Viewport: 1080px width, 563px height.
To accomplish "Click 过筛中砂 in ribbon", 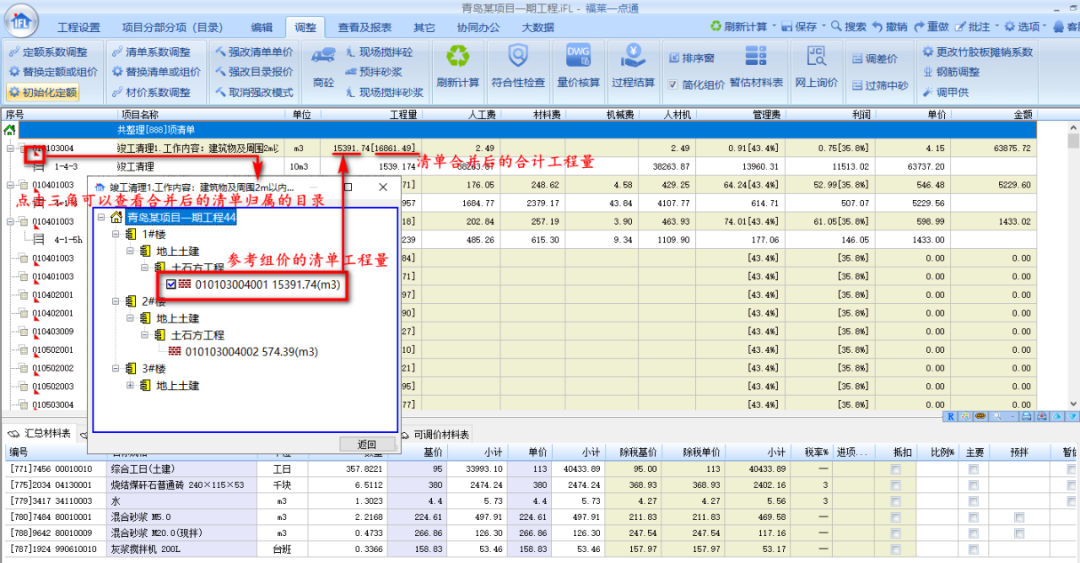I will click(x=880, y=85).
